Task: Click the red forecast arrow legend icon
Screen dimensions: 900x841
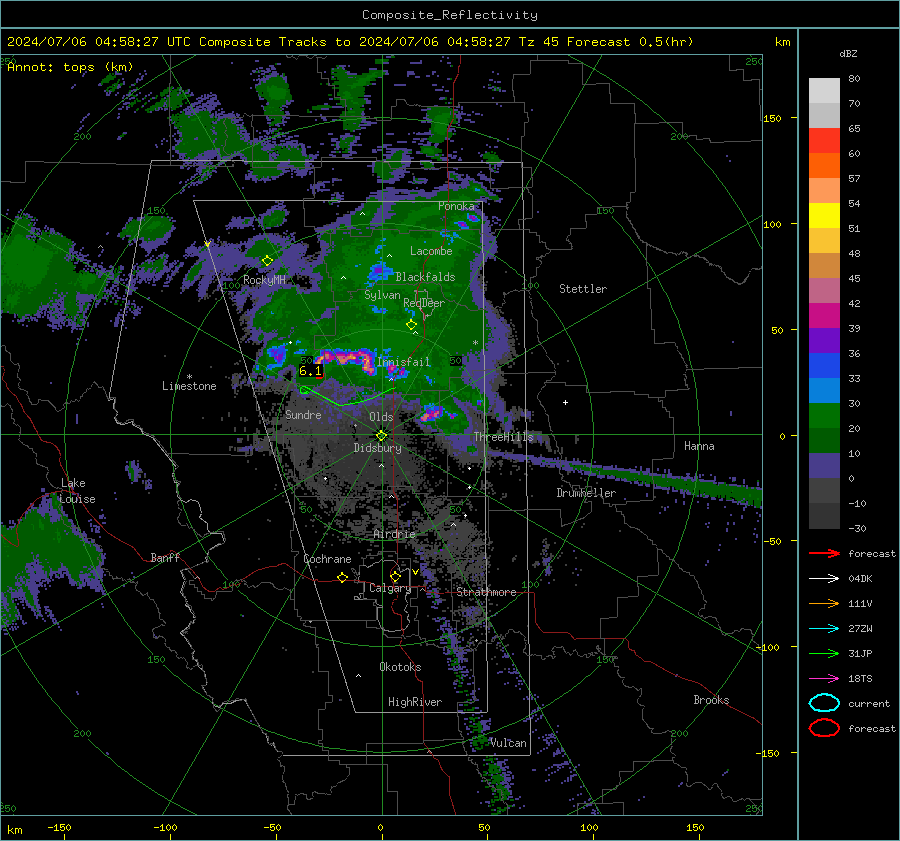Action: click(824, 553)
